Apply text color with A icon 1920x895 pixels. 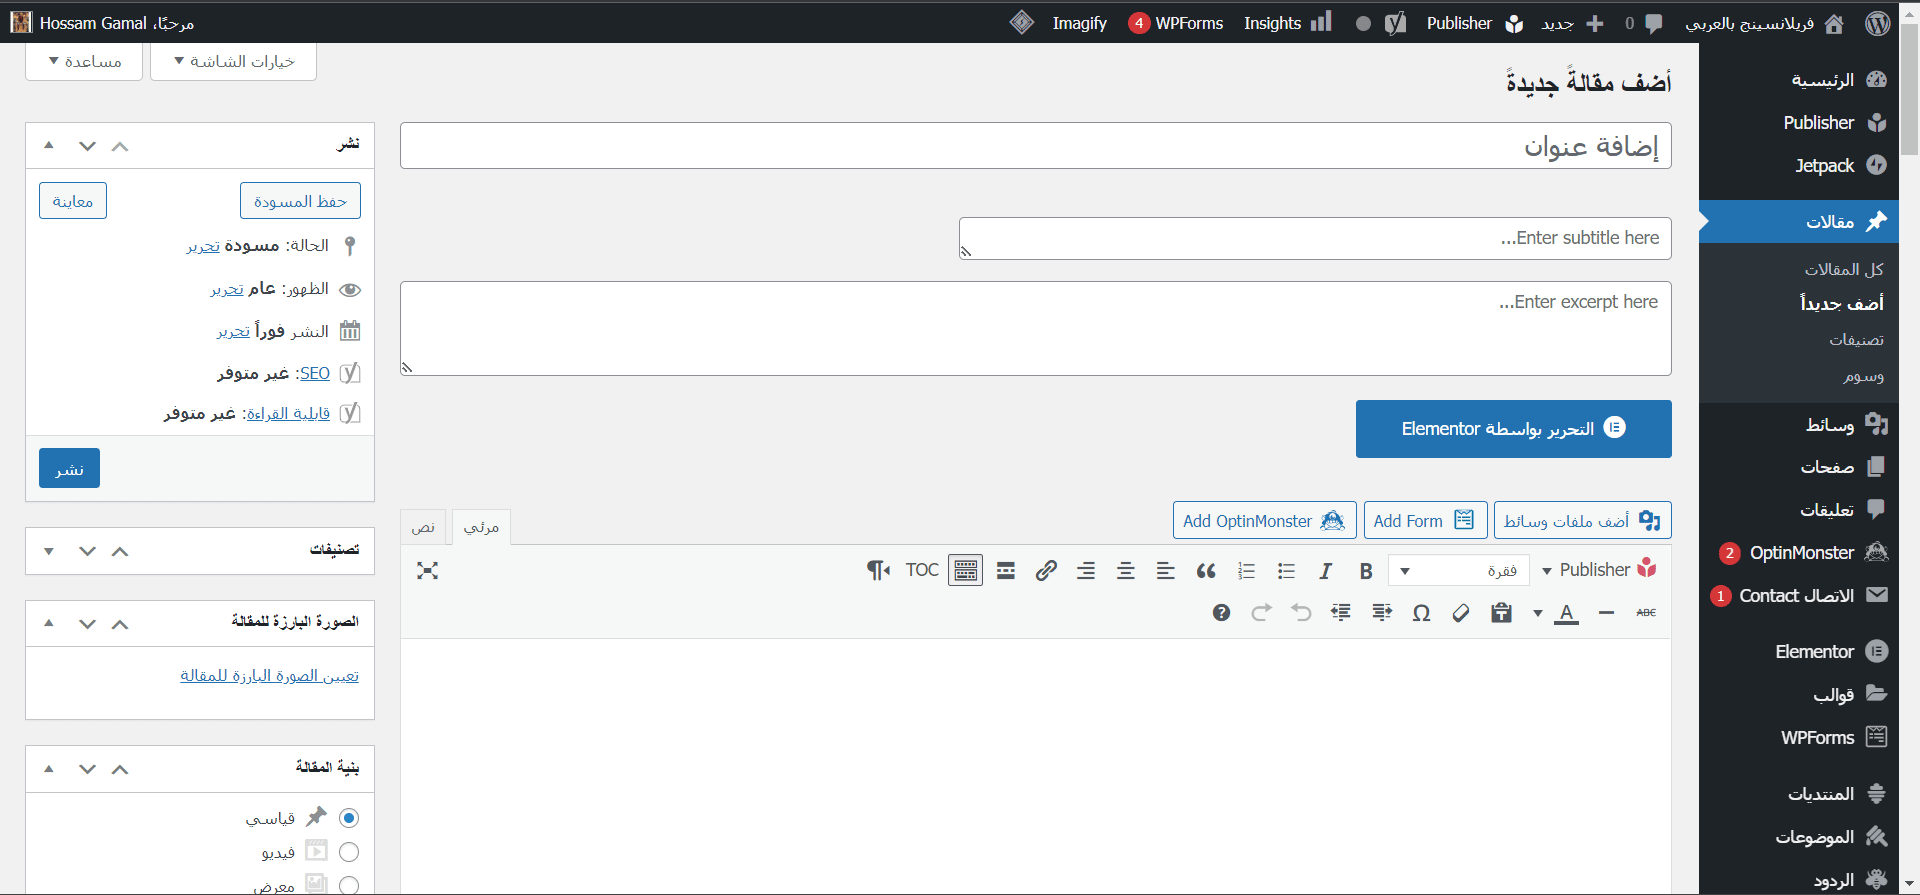point(1567,613)
